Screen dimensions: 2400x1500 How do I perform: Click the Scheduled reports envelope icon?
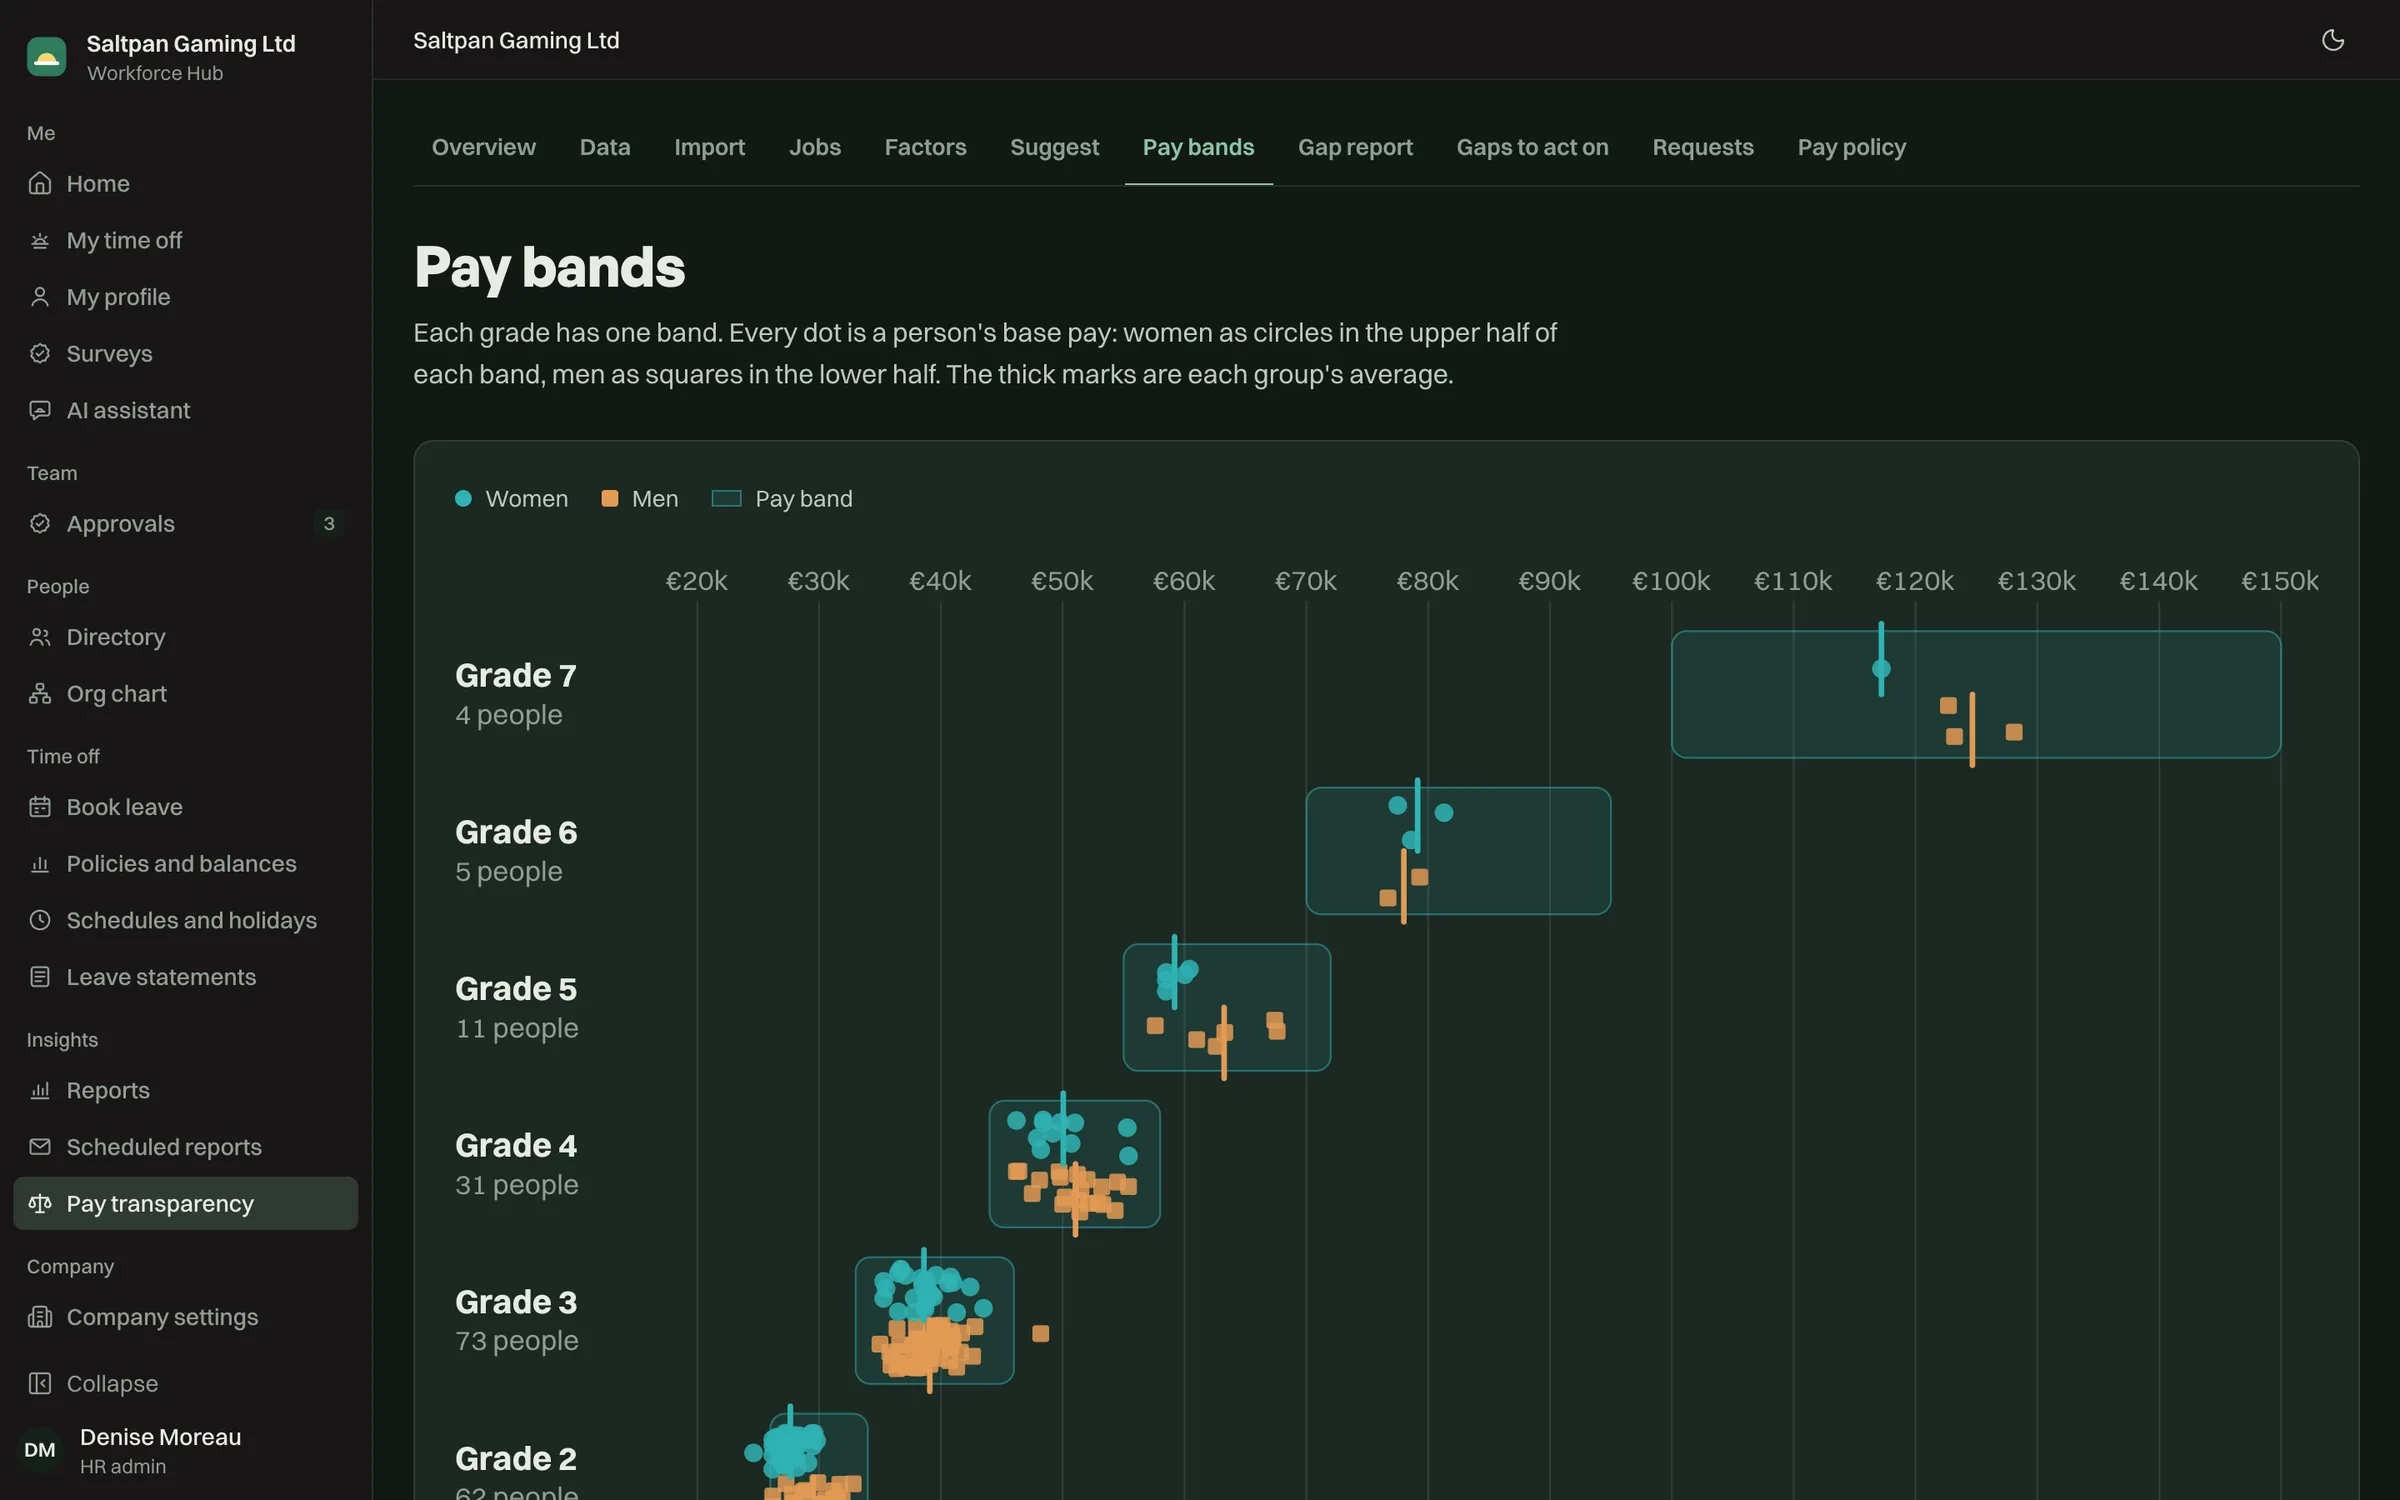[x=40, y=1147]
